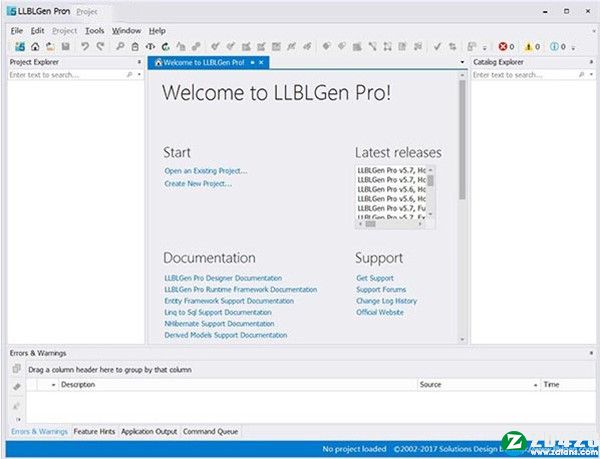Click the Support Forums link
The width and height of the screenshot is (600, 459).
point(381,290)
